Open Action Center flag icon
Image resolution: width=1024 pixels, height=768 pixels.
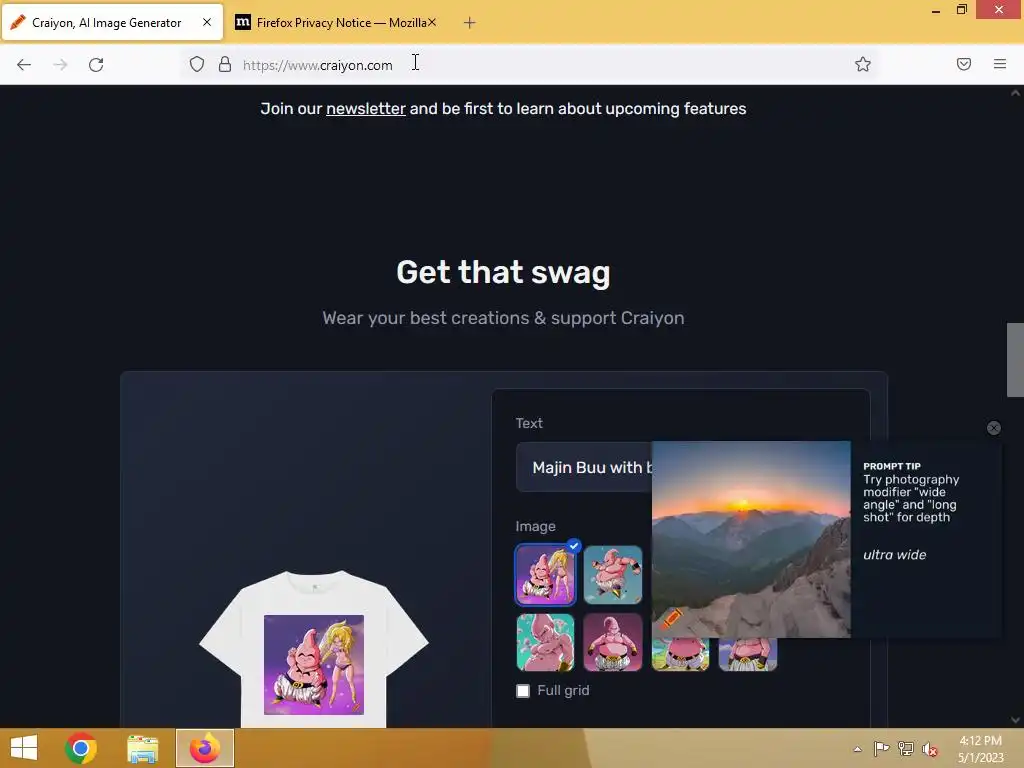coord(881,748)
